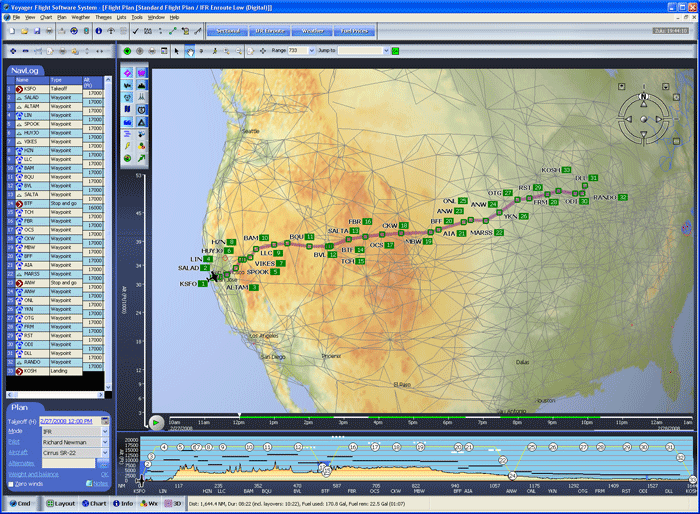Click the Weather toolbar button
Viewport: 700px width, 514px height.
click(x=312, y=31)
